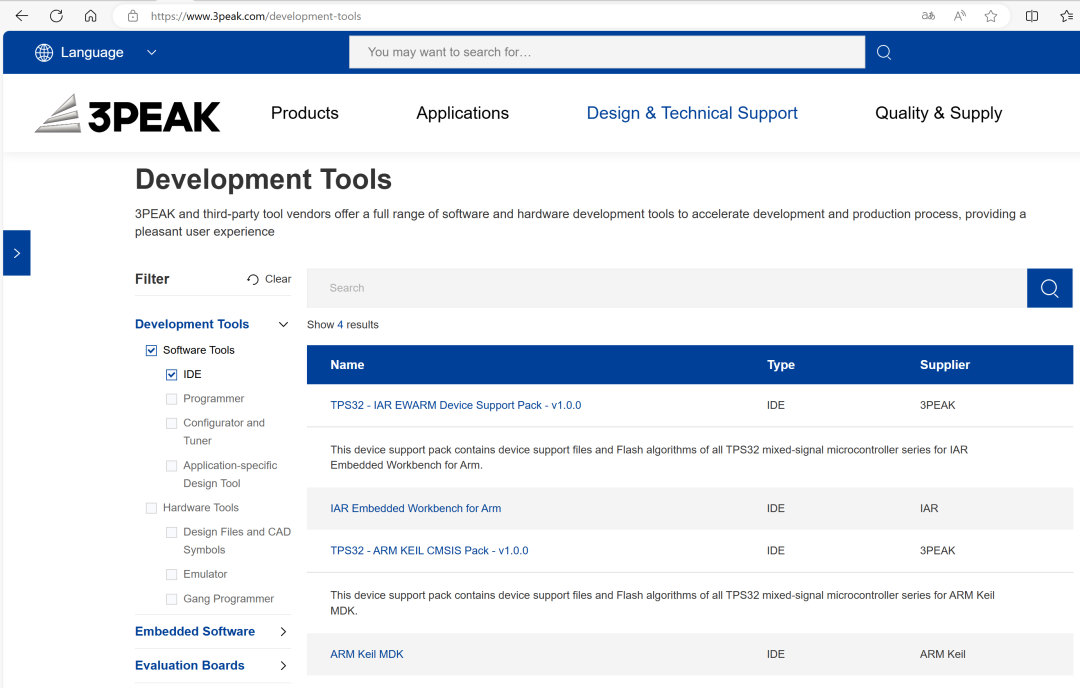Click the 3PEAK logo
1080x688 pixels.
pyautogui.click(x=128, y=114)
